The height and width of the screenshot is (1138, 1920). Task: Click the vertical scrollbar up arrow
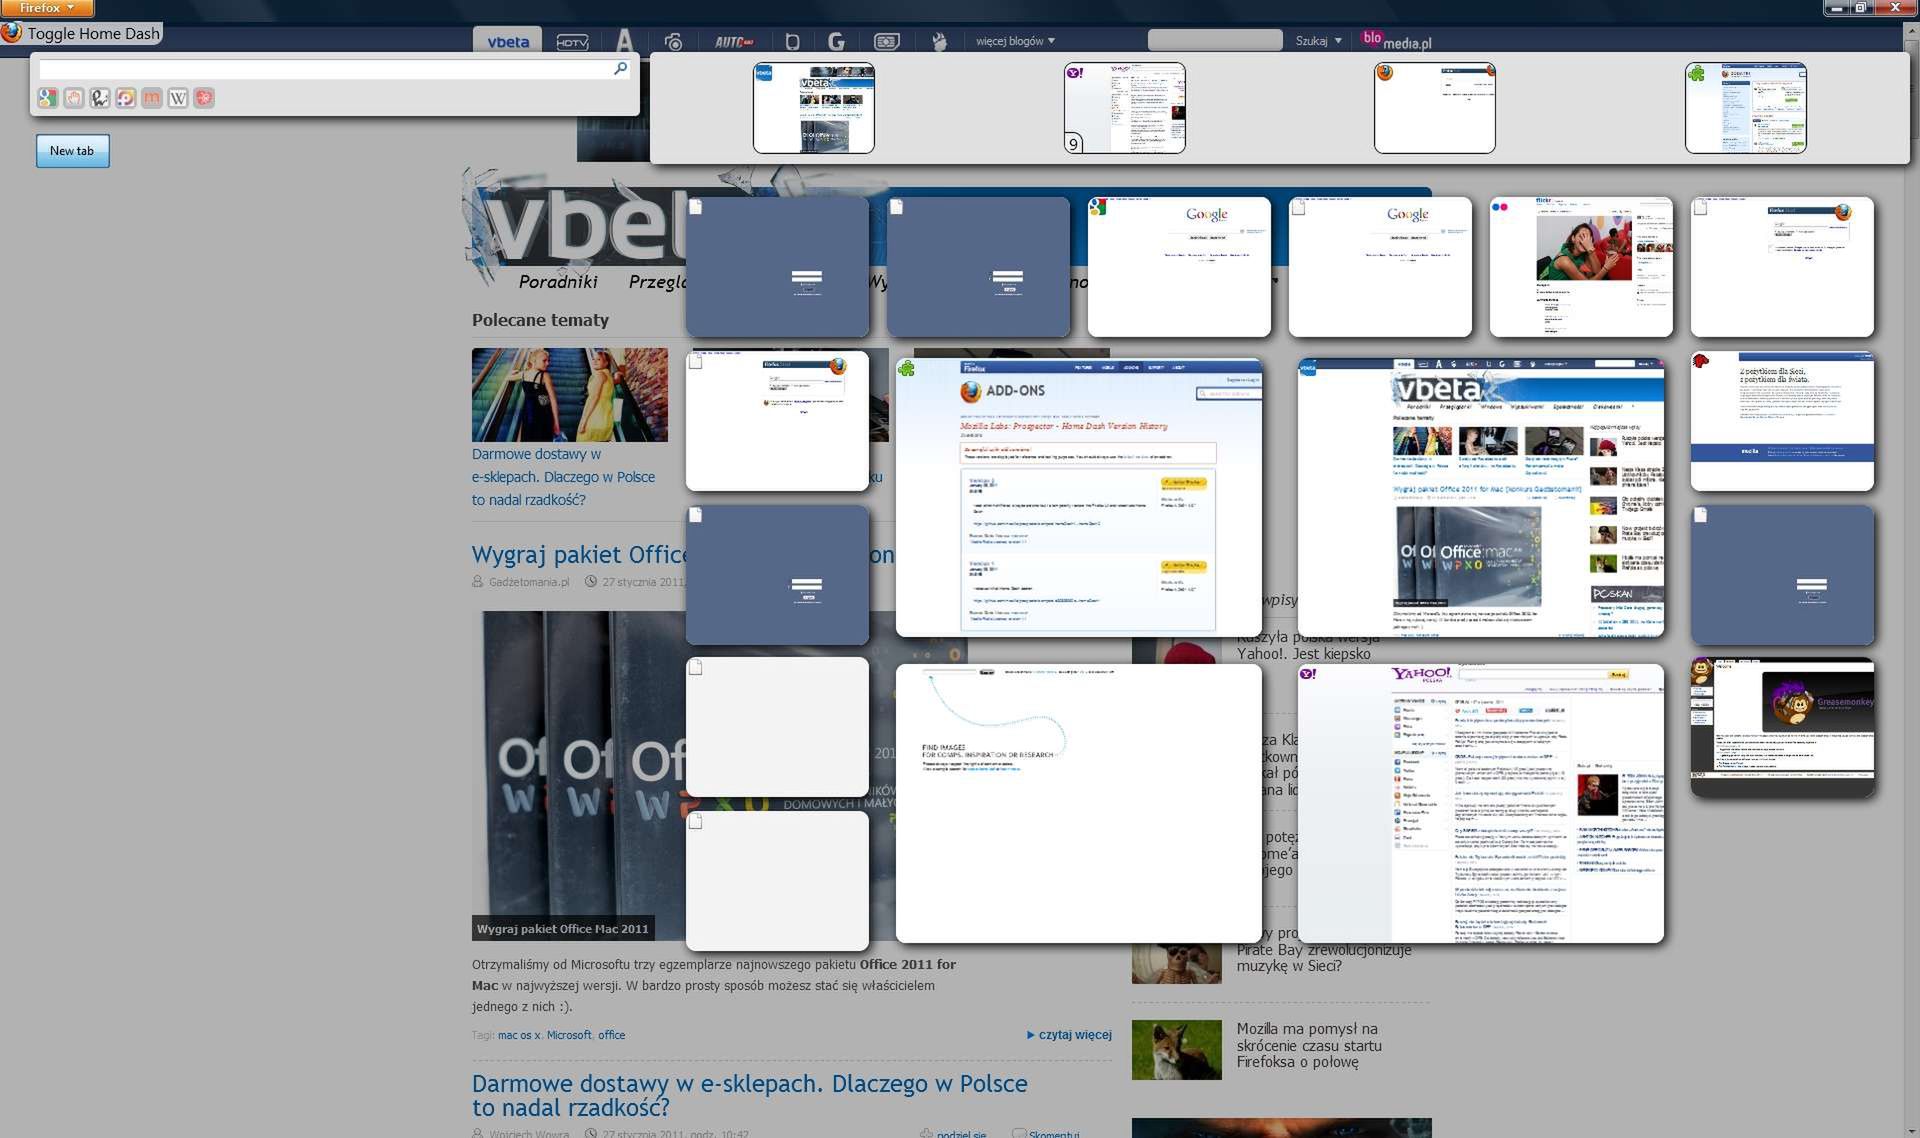pyautogui.click(x=1912, y=32)
